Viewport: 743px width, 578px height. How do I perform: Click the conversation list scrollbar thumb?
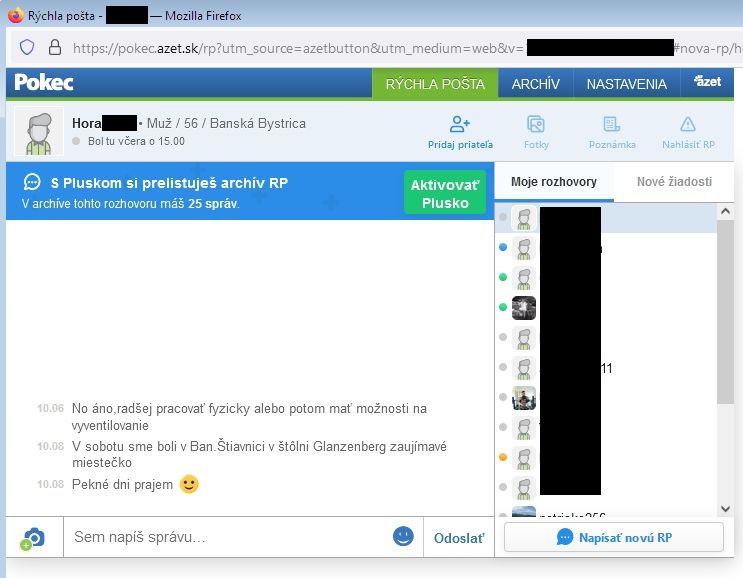click(x=725, y=312)
